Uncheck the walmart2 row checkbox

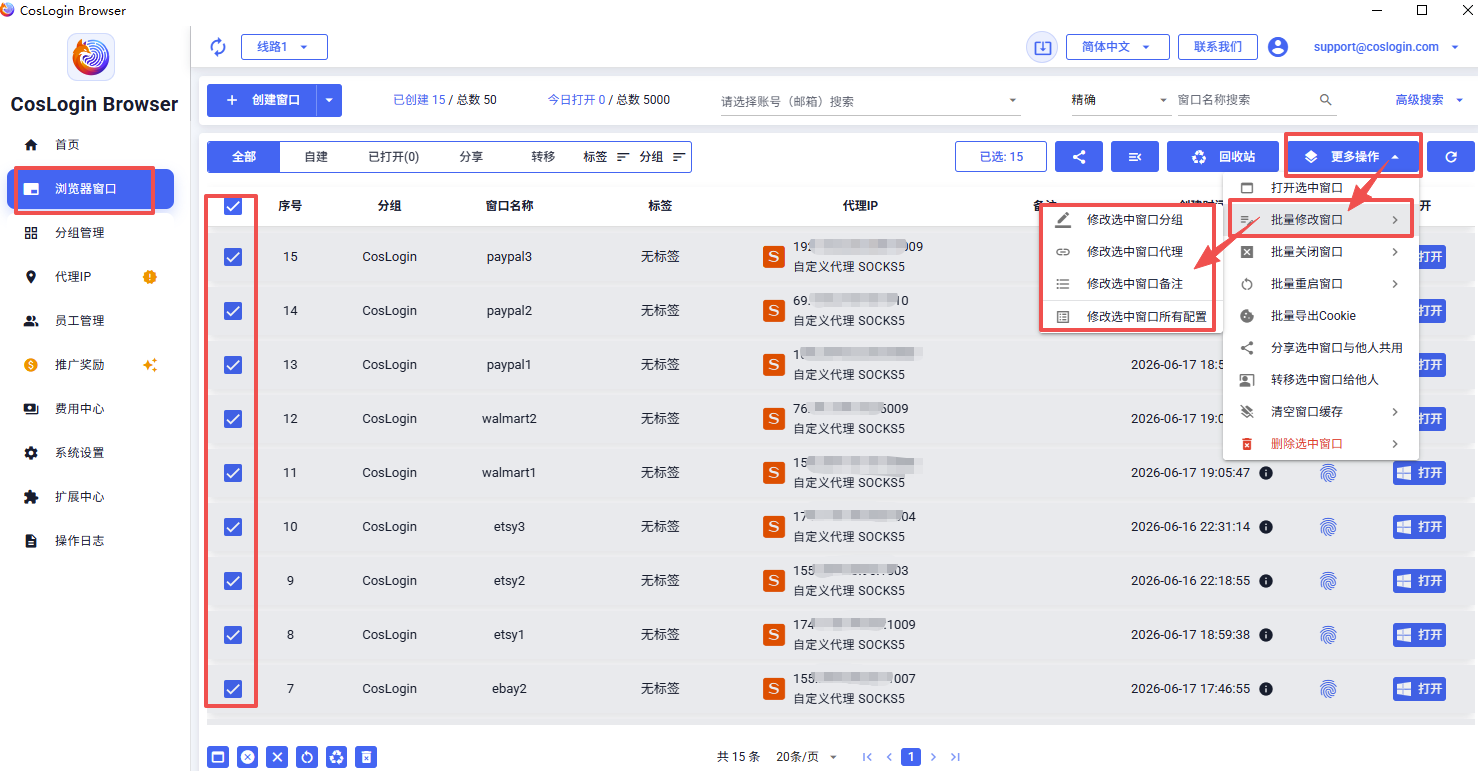coord(233,419)
